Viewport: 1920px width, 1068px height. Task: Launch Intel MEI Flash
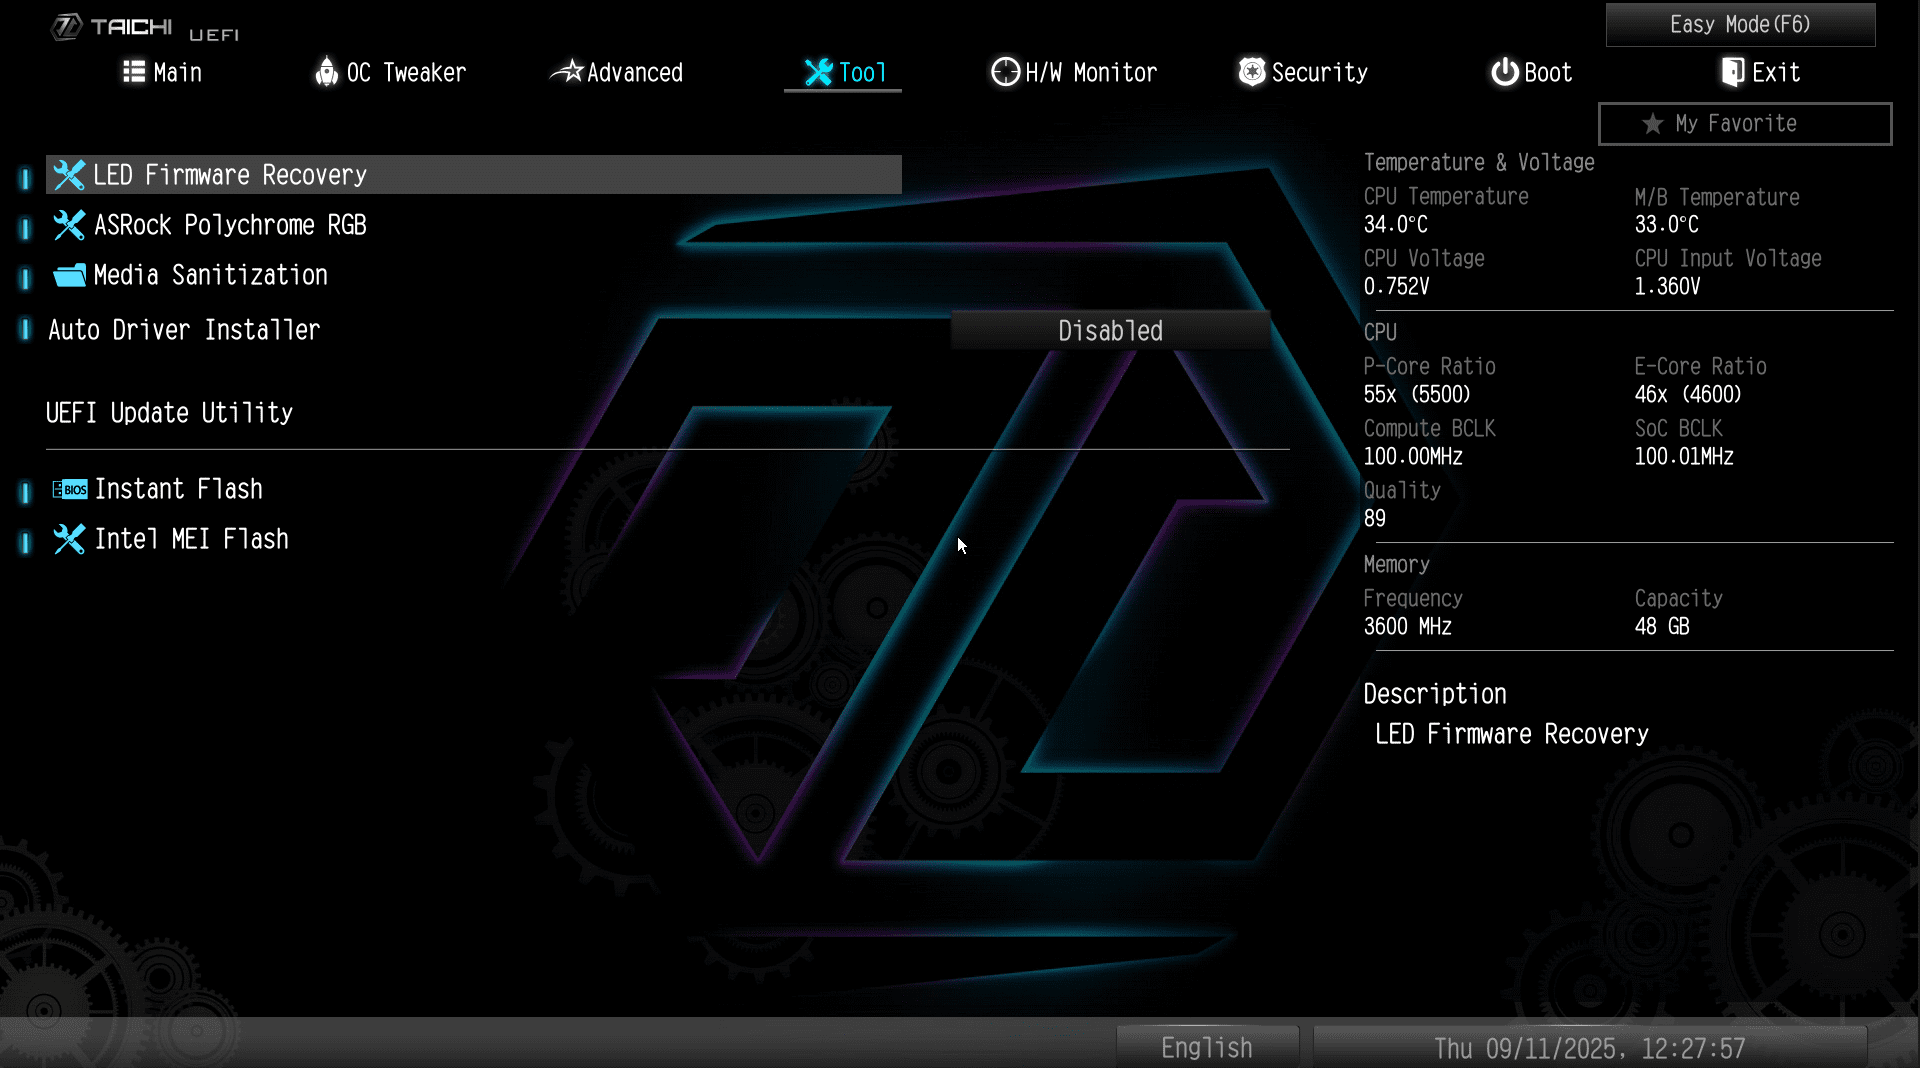pos(191,539)
